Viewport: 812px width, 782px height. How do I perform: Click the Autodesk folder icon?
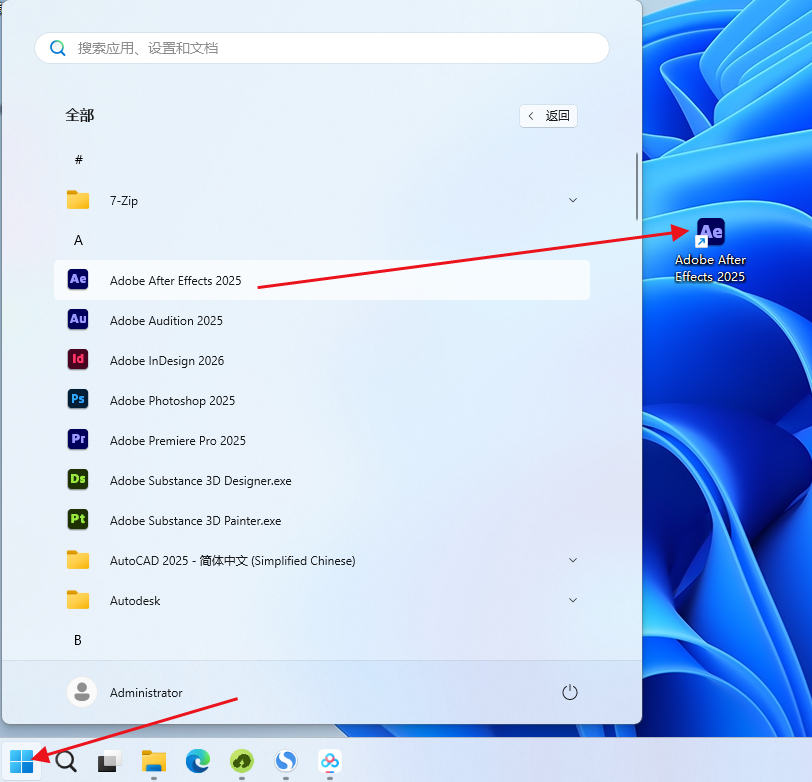pos(78,600)
